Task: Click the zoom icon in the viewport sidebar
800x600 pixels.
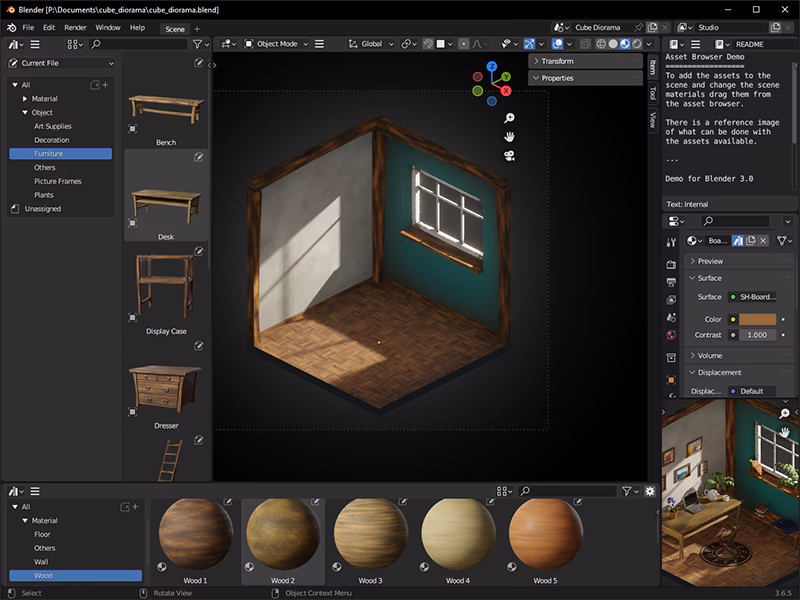Action: coord(510,118)
